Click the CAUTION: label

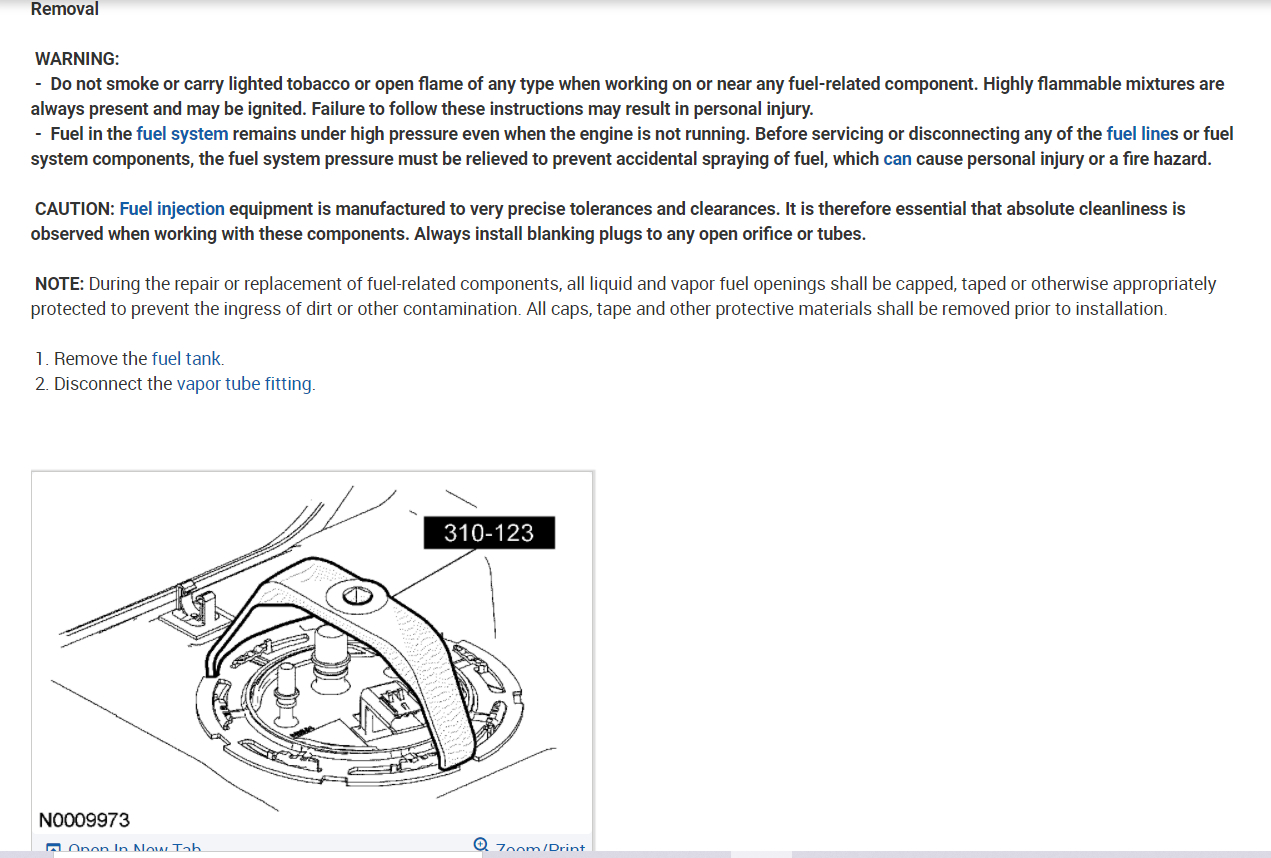[75, 209]
